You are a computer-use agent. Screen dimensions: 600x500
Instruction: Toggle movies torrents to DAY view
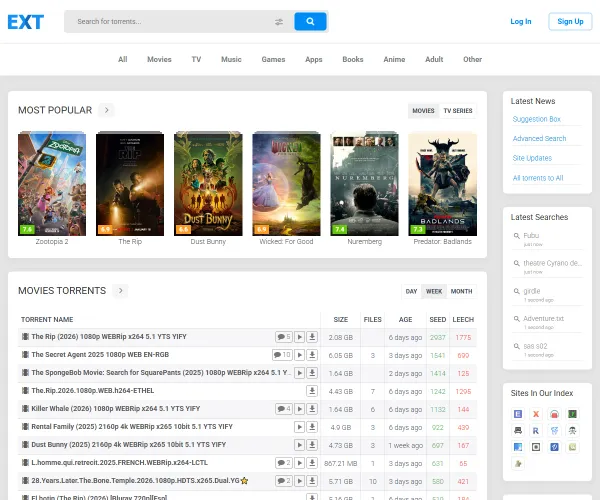tap(411, 291)
